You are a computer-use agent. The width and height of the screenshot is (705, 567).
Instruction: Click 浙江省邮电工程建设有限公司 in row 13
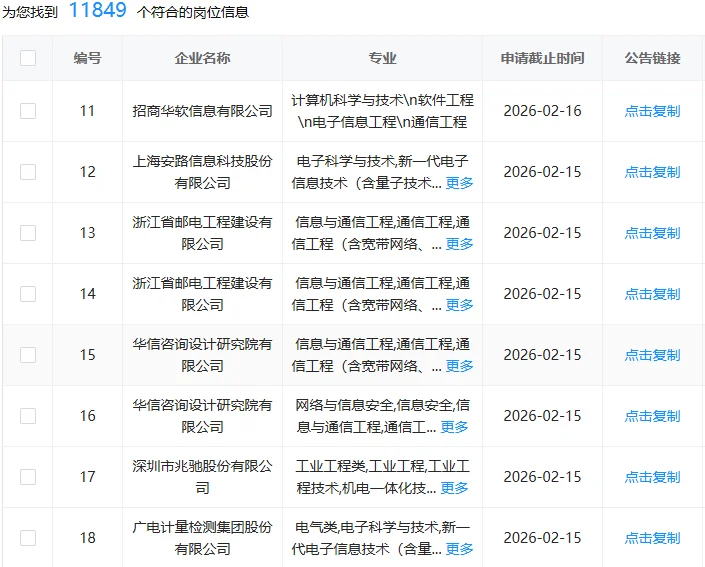coord(202,233)
